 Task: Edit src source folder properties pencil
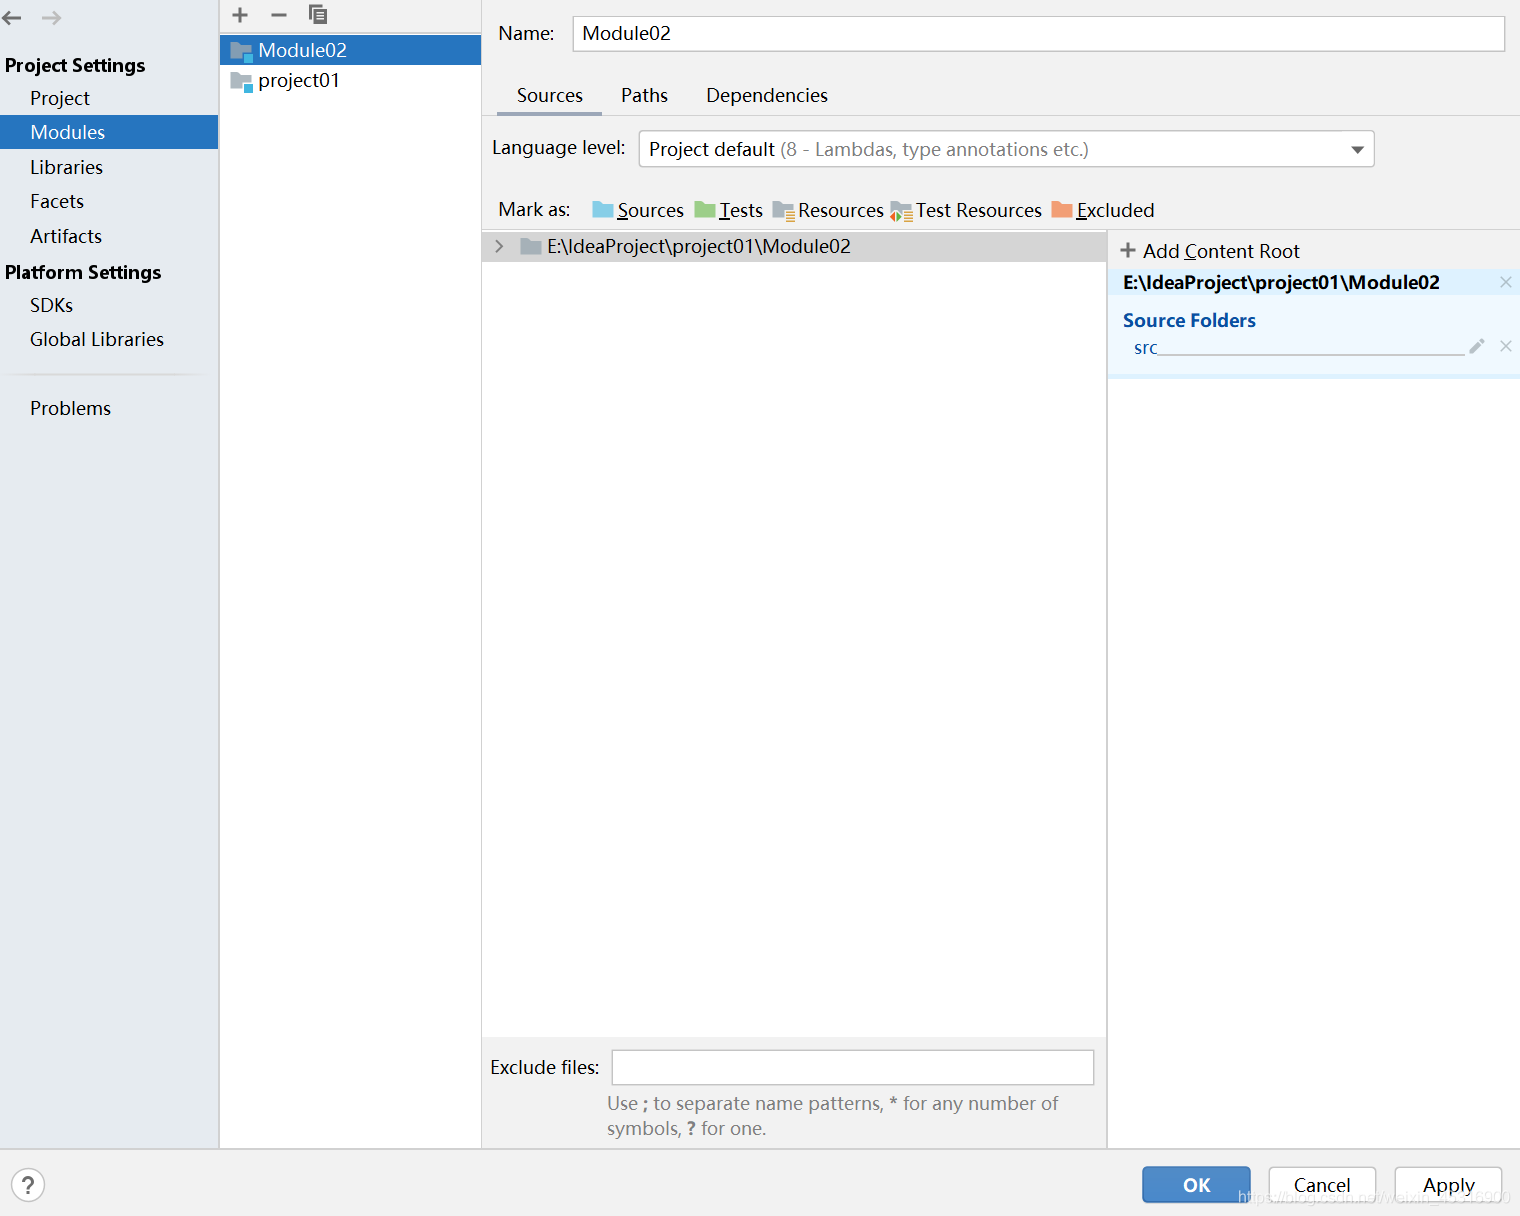(x=1477, y=346)
